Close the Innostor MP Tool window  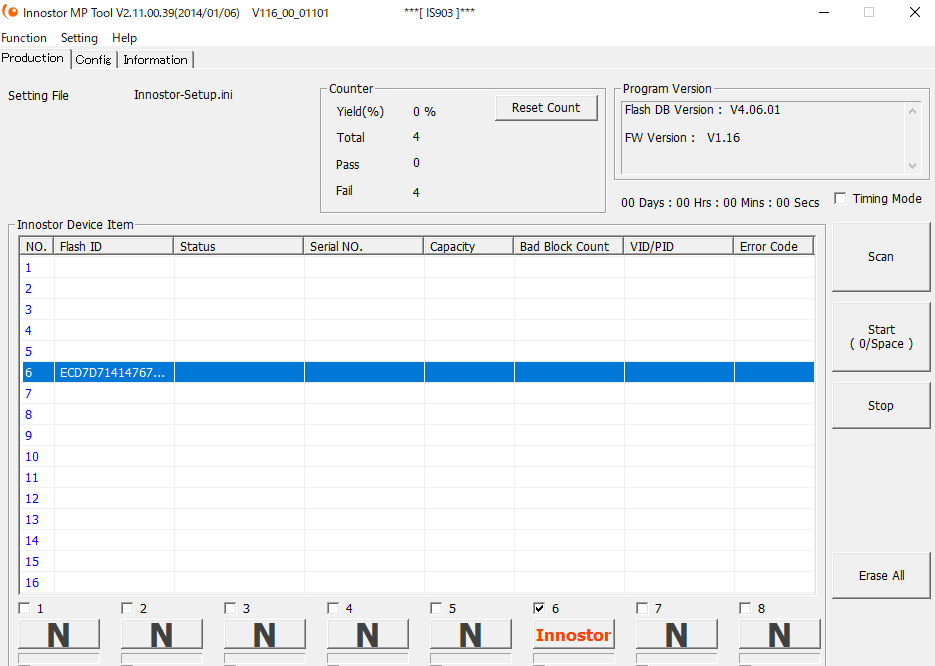tap(915, 12)
